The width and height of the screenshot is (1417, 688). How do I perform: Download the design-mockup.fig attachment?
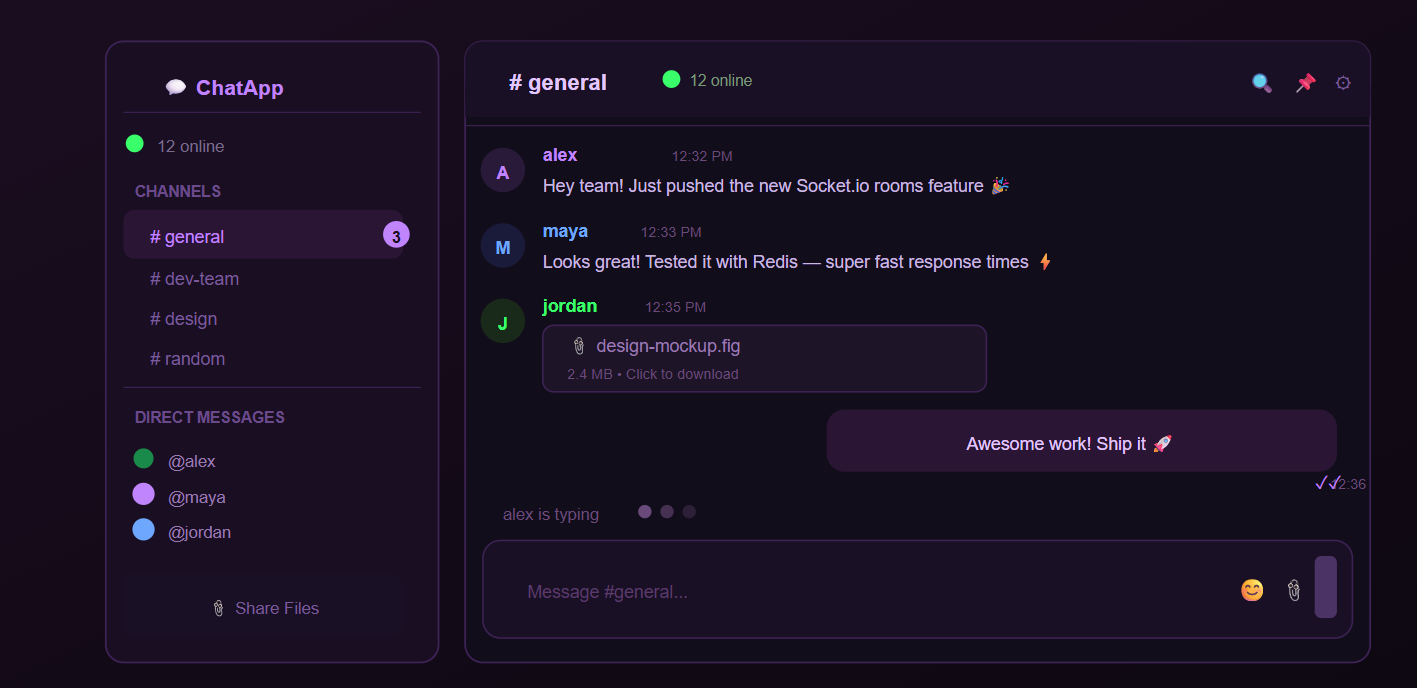[x=764, y=358]
